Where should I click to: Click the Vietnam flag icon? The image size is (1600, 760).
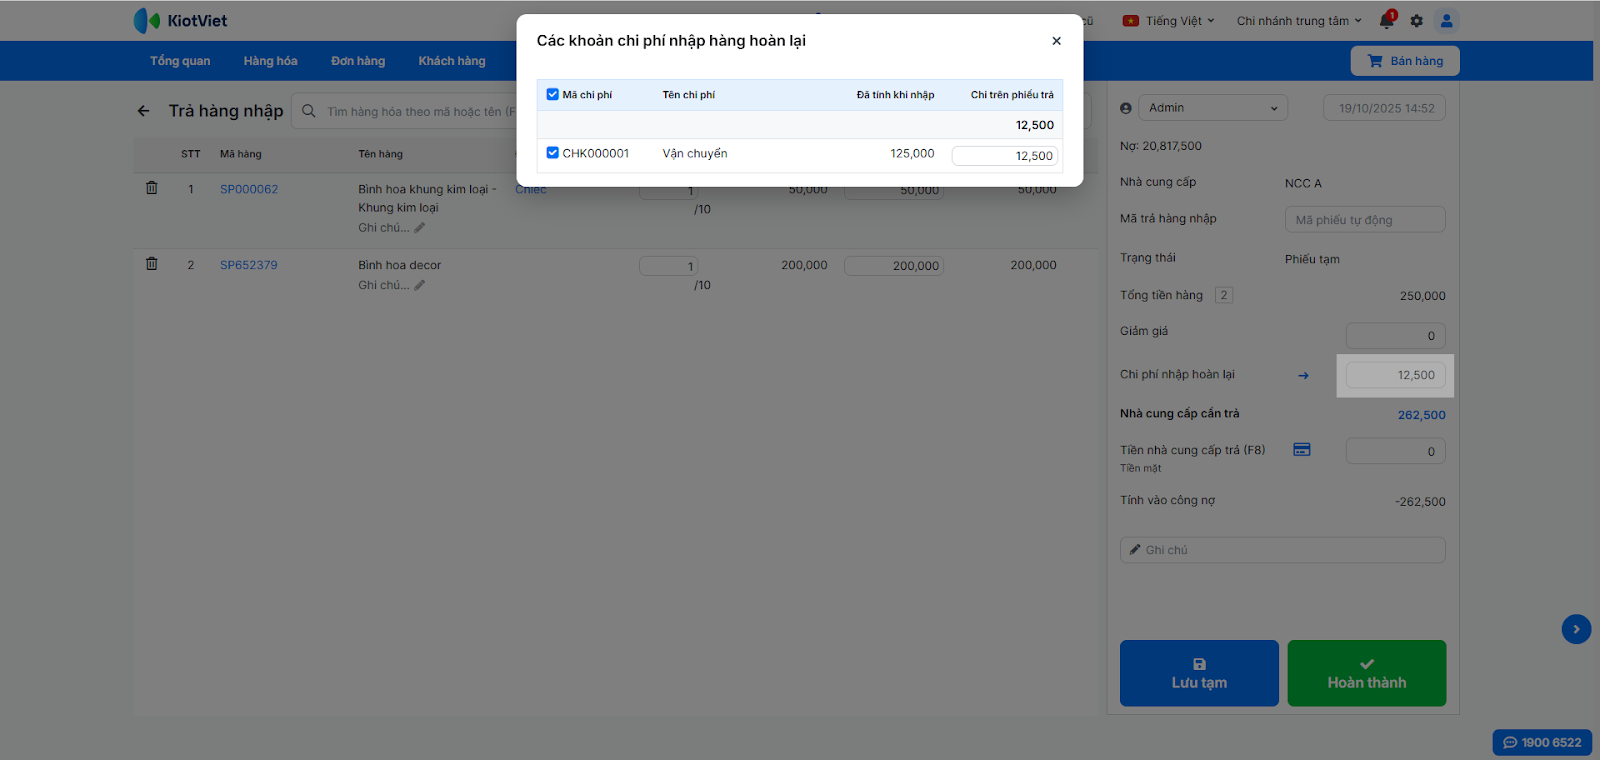(x=1131, y=21)
